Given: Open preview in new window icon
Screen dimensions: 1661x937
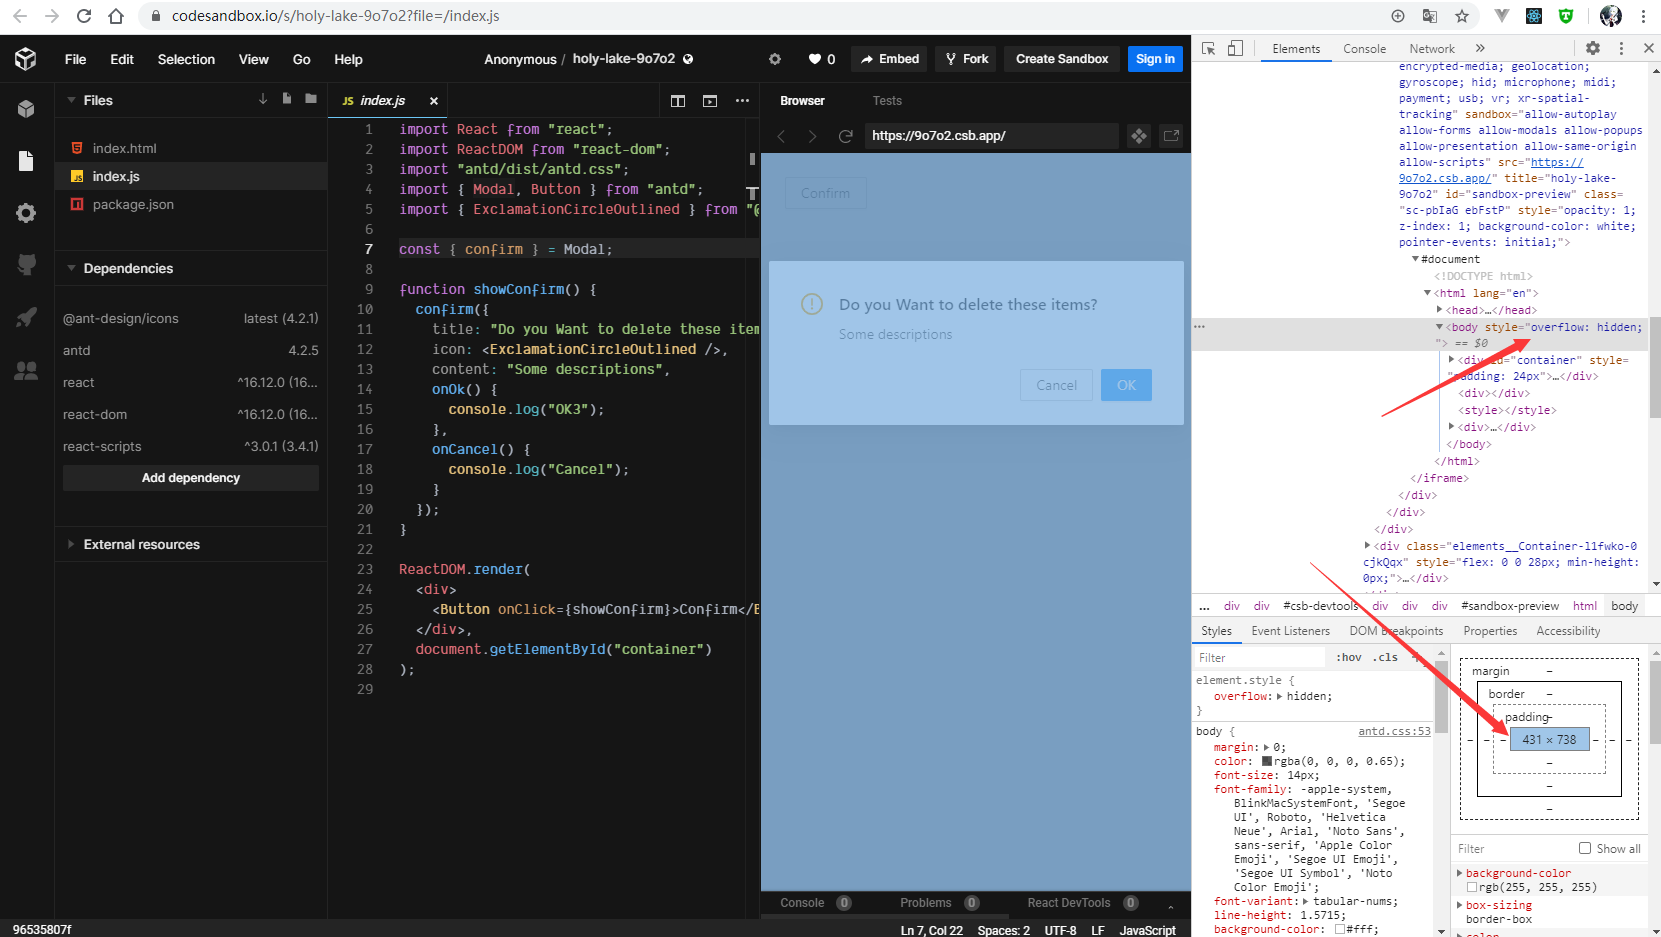Looking at the screenshot, I should pos(1171,136).
